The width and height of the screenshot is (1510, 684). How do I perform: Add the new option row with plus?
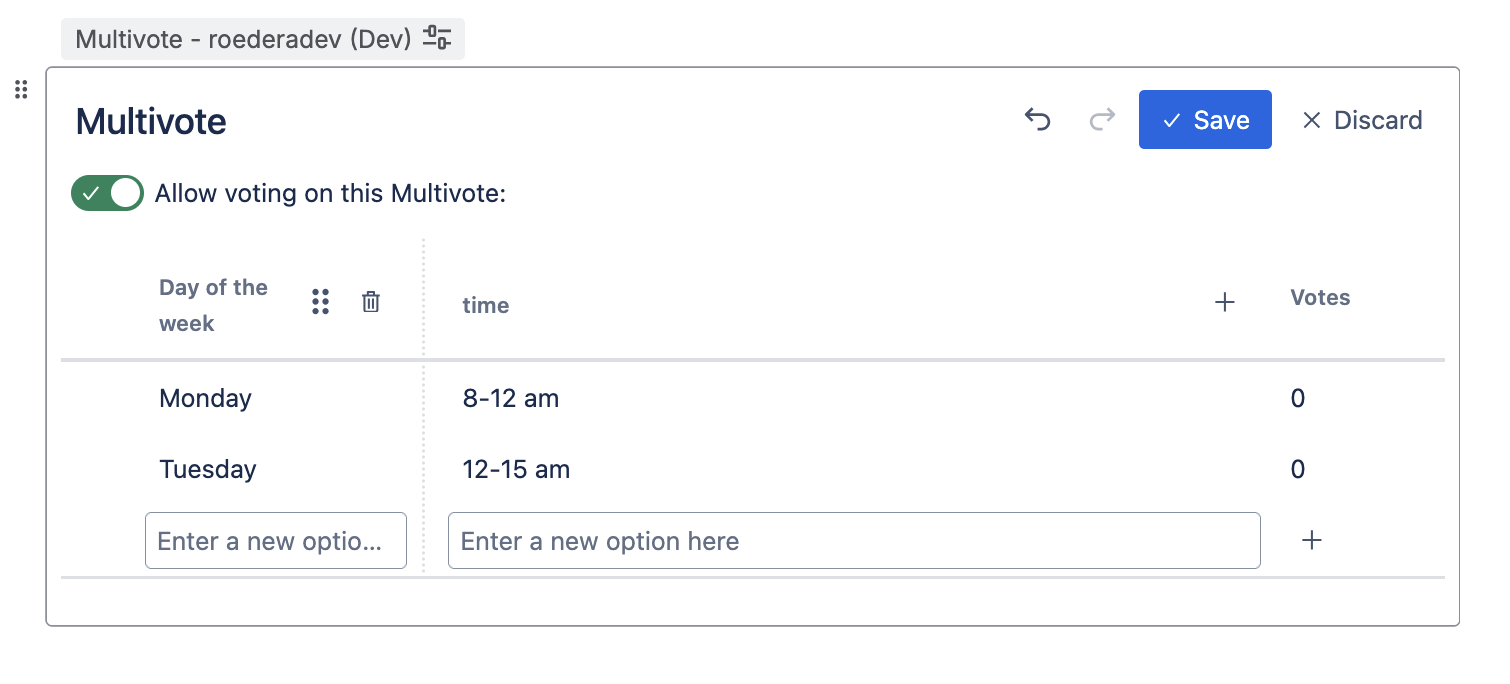[1312, 540]
